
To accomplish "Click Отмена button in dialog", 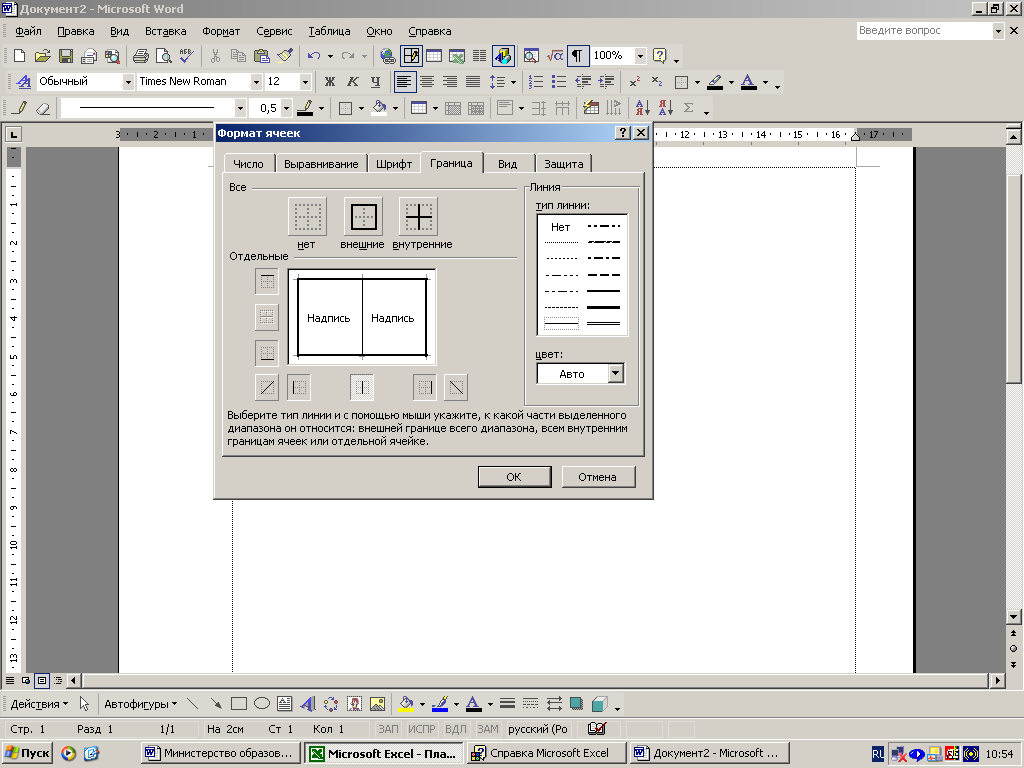I will coord(597,477).
